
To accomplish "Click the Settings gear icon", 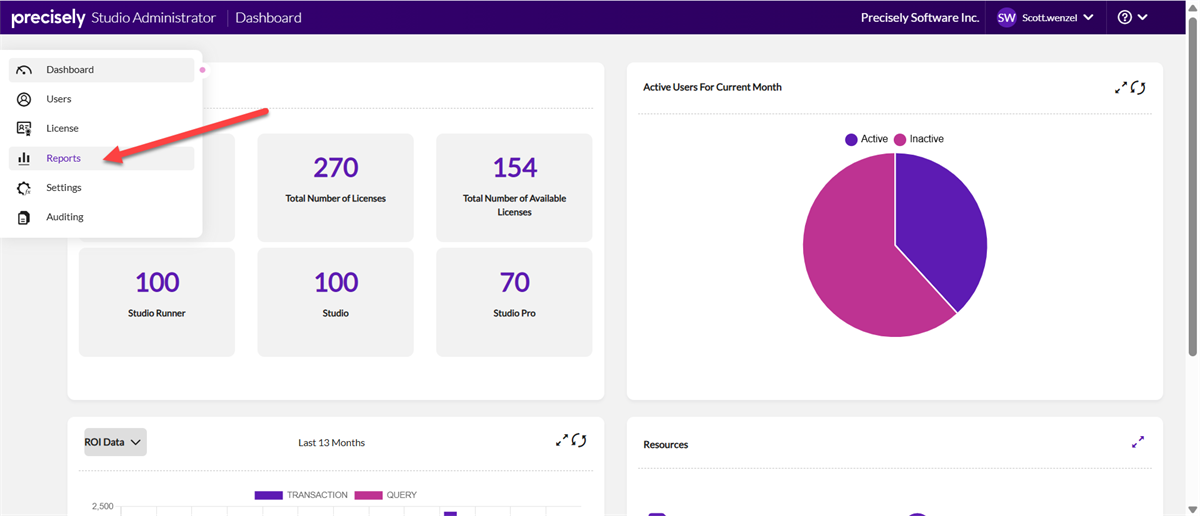I will tap(24, 188).
